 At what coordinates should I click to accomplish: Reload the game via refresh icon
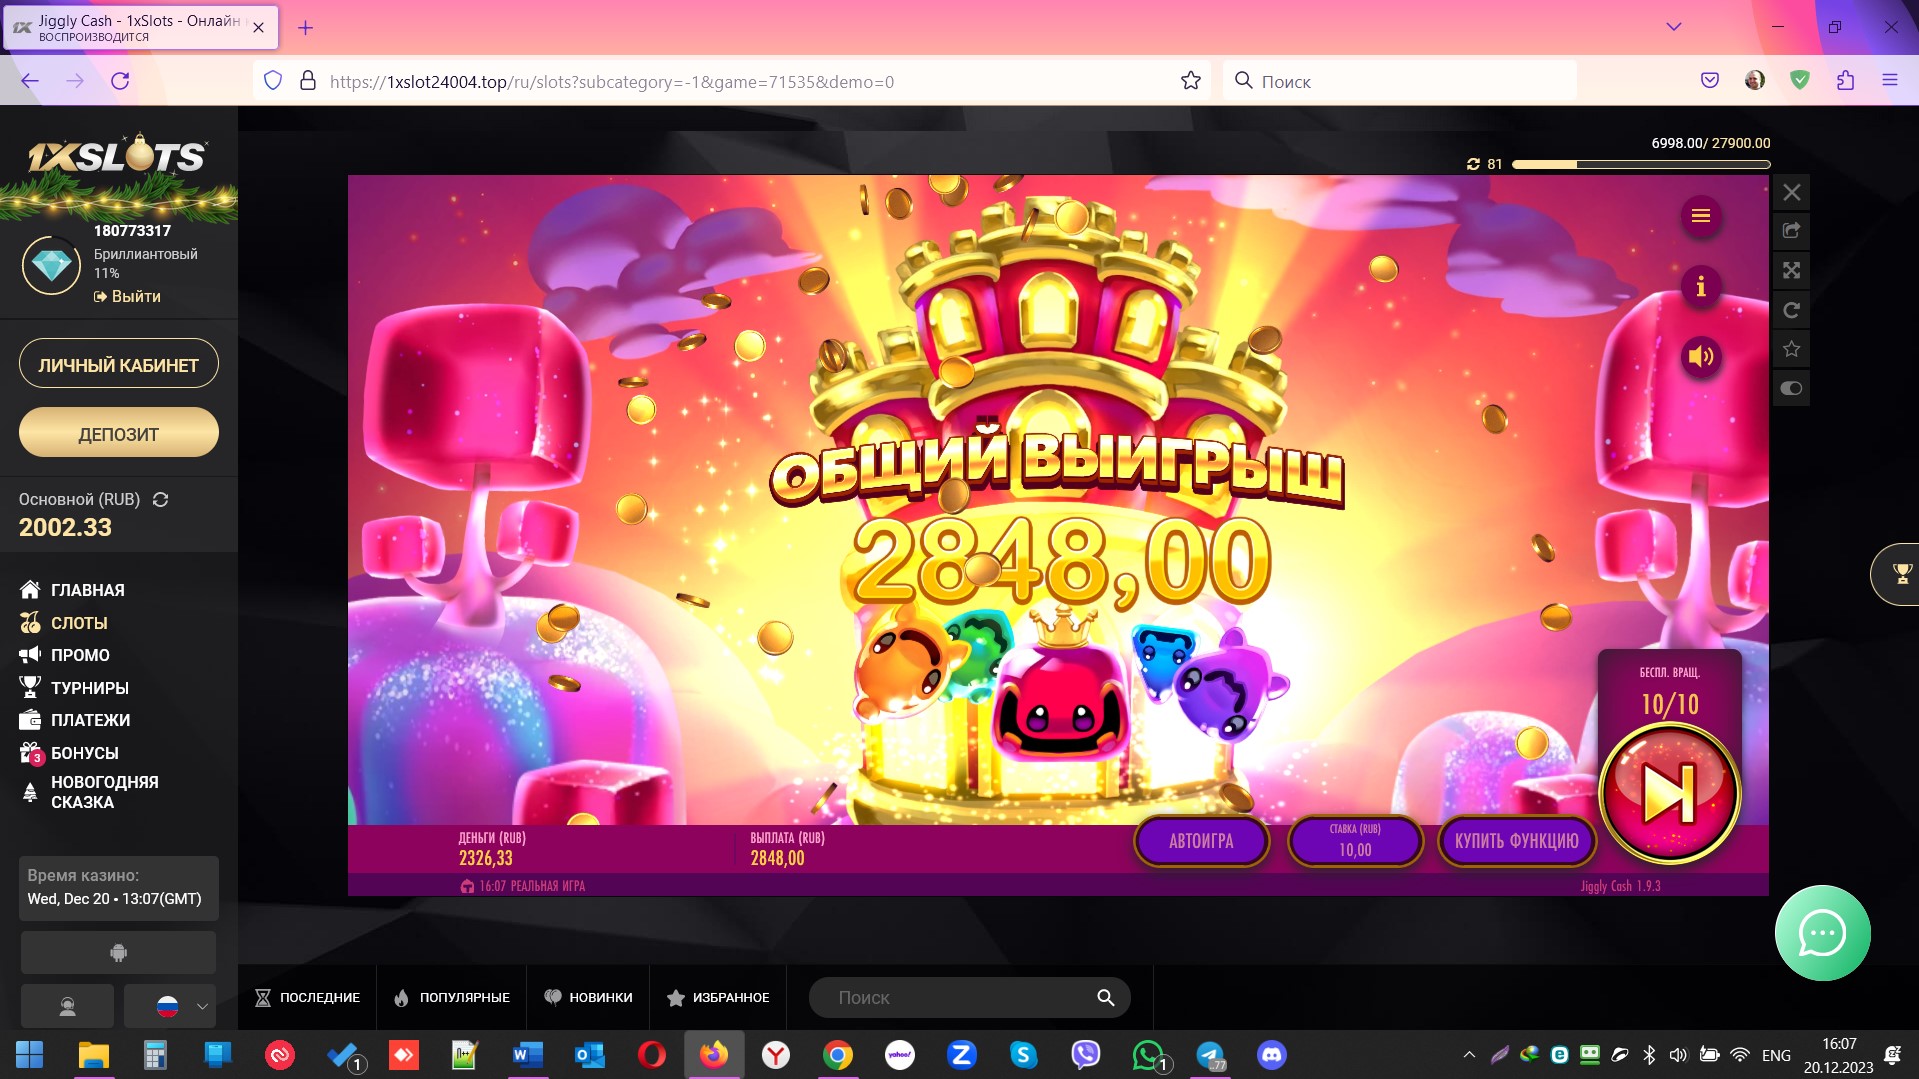click(1791, 310)
